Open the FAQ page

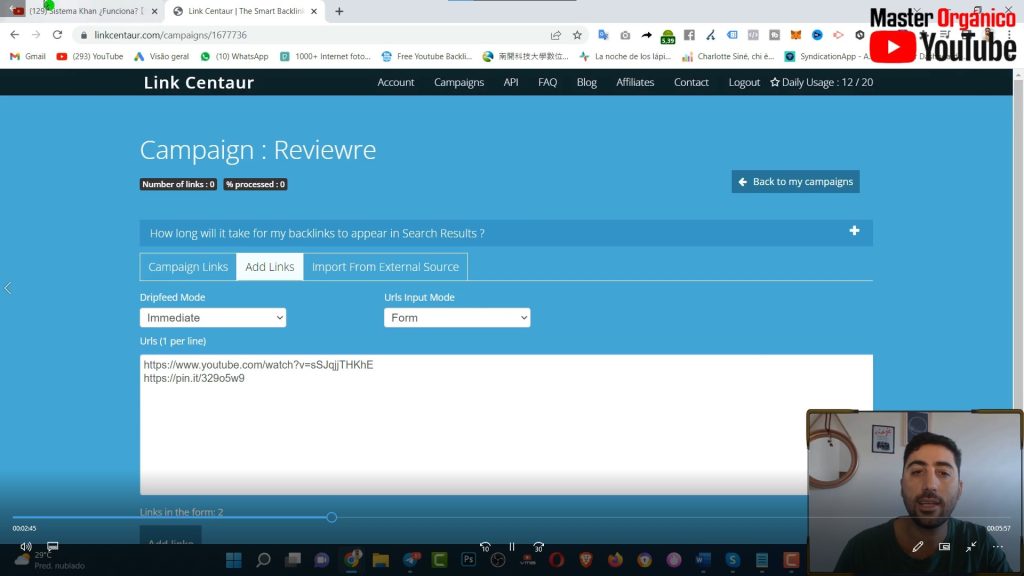pos(547,82)
